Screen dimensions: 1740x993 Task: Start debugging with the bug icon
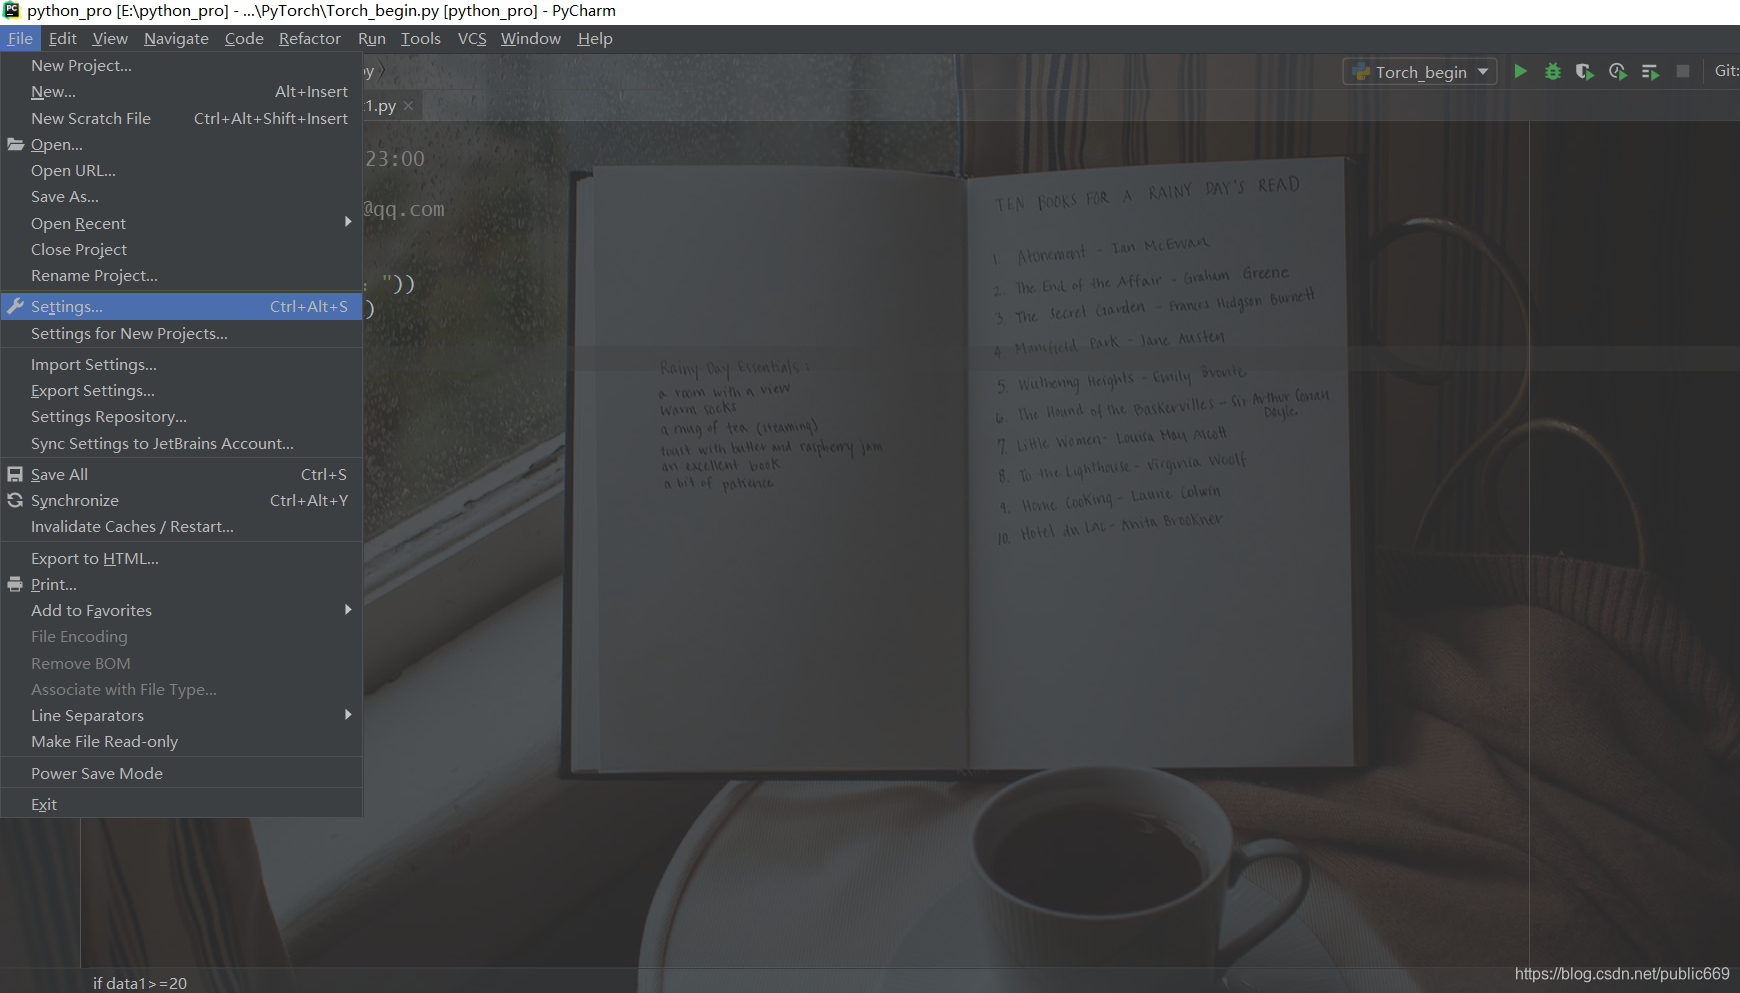point(1553,72)
